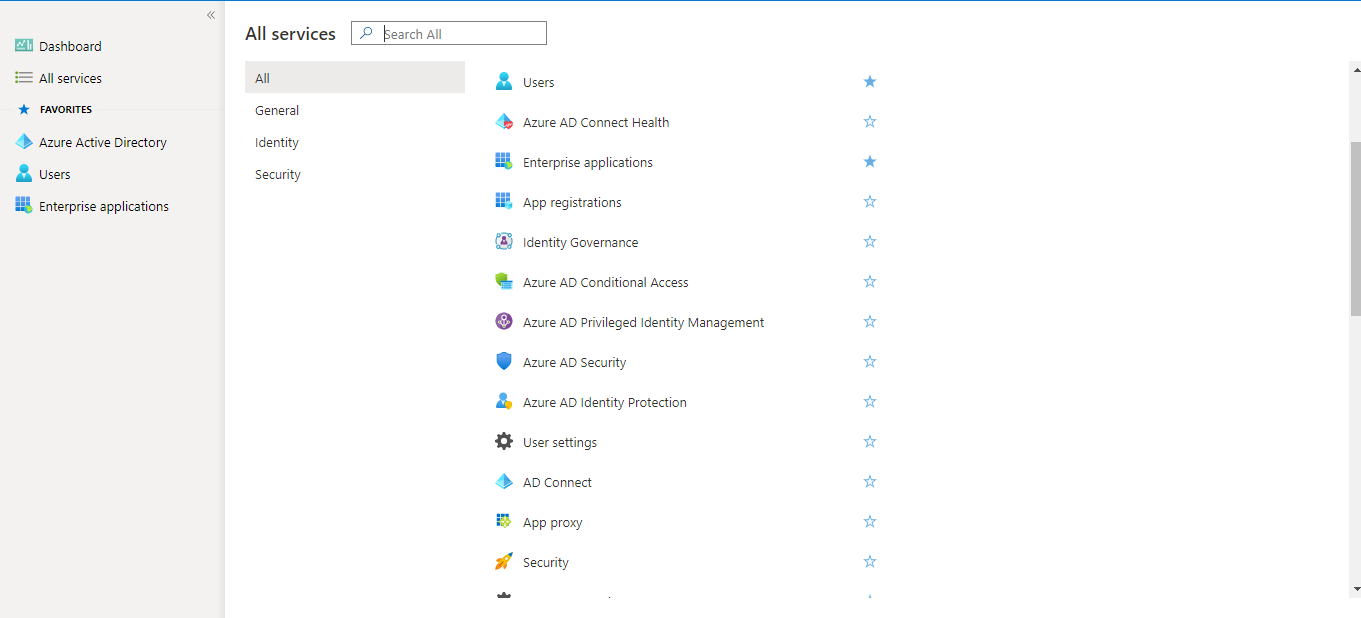Screen dimensions: 1361x618
Task: Open Azure AD Identity Protection link
Action: point(605,402)
